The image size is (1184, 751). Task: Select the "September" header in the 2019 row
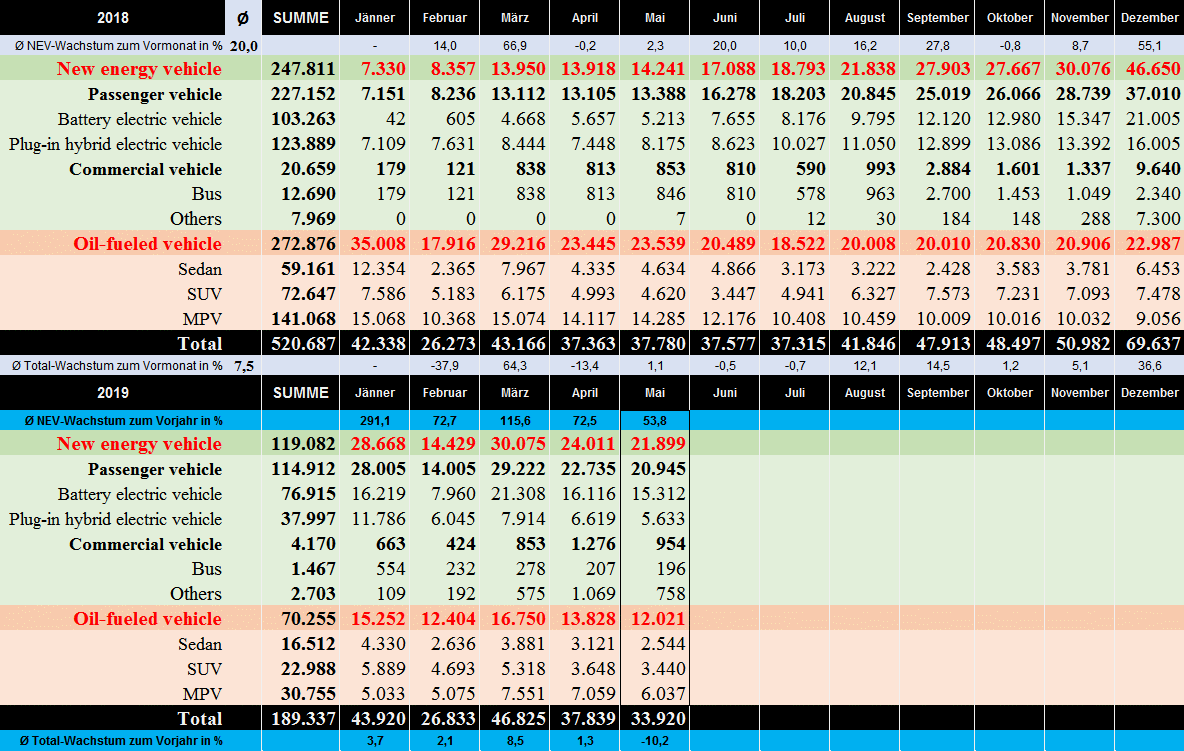pyautogui.click(x=937, y=392)
